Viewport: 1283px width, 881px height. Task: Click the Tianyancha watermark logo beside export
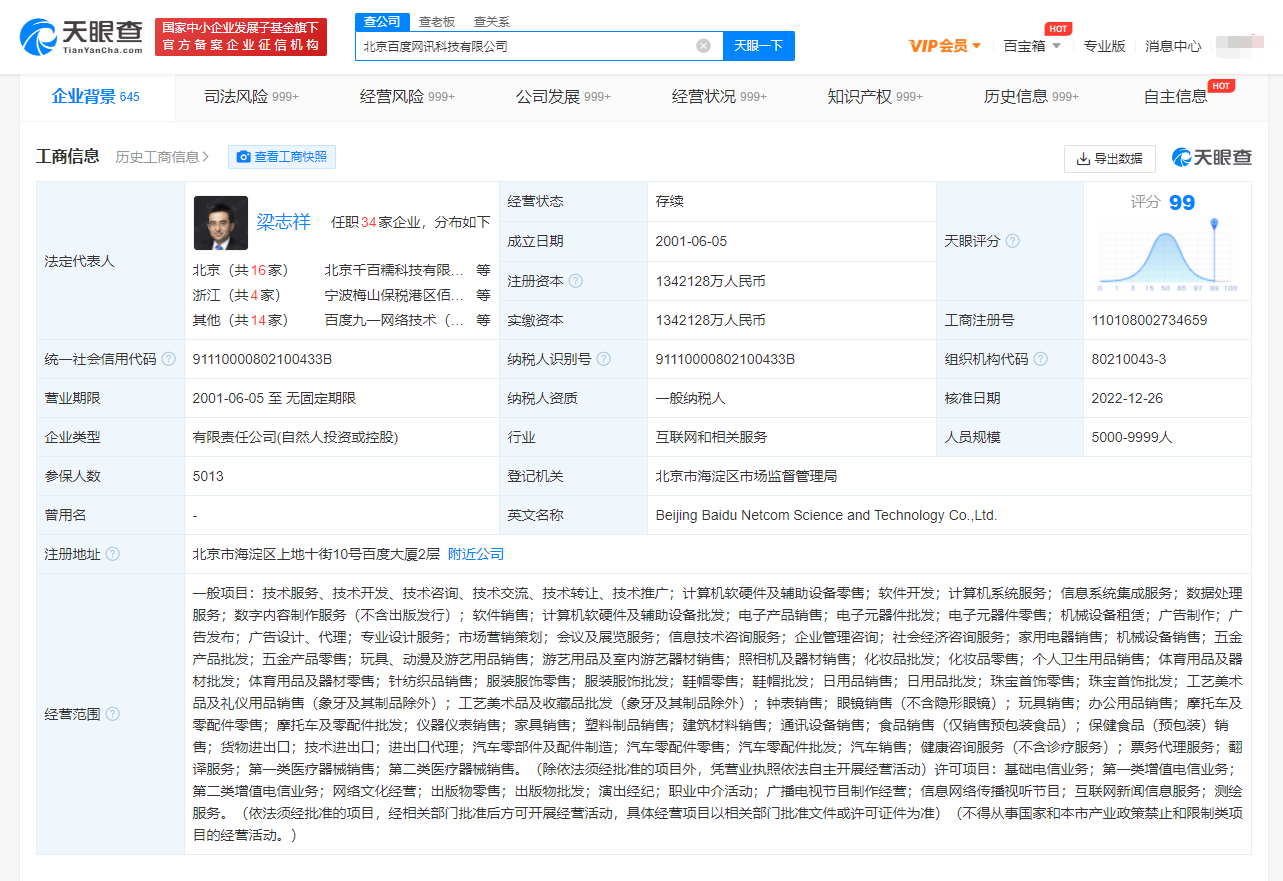pyautogui.click(x=1212, y=158)
